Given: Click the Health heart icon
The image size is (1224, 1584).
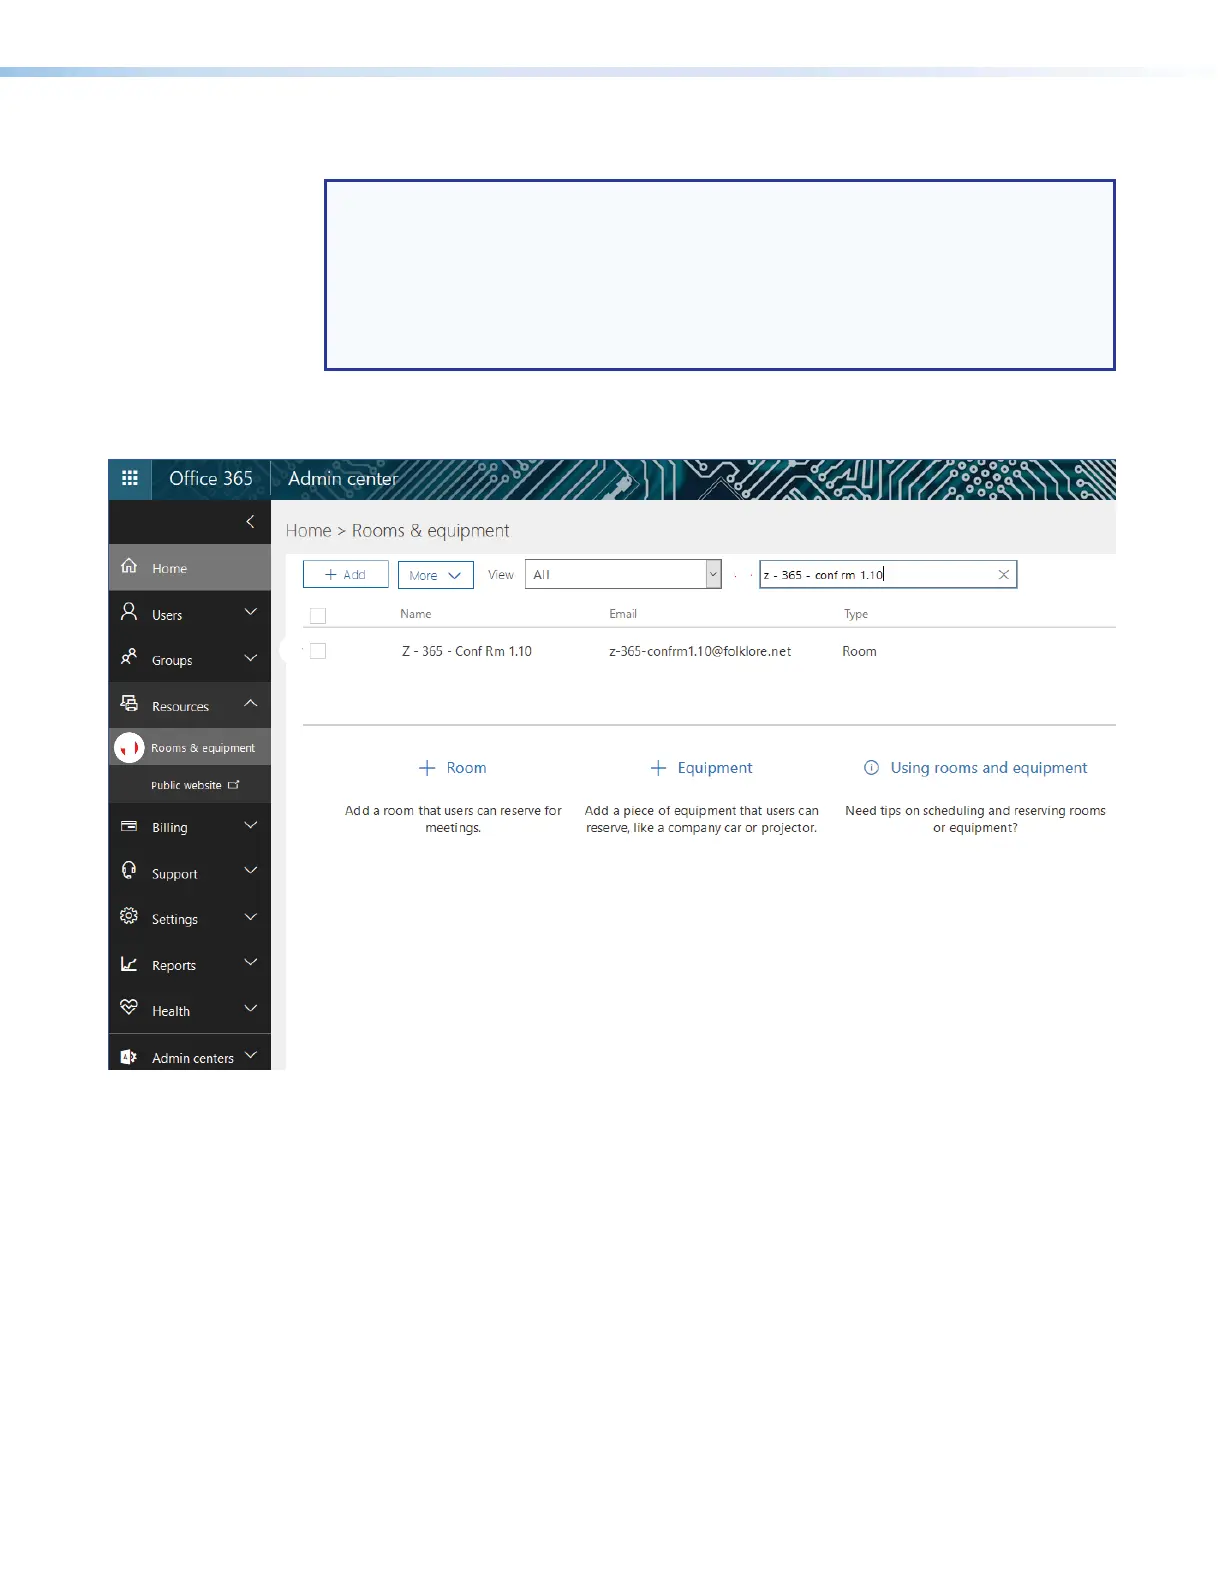Looking at the screenshot, I should (129, 1007).
